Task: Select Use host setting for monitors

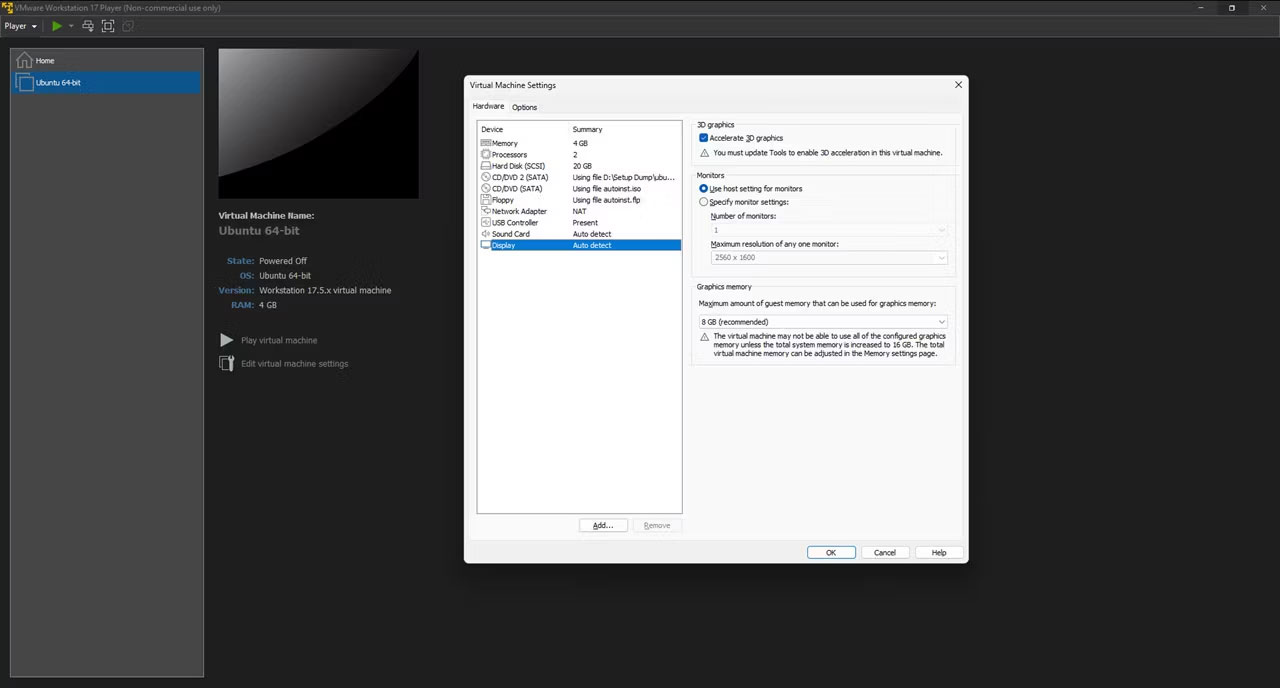Action: click(x=704, y=188)
